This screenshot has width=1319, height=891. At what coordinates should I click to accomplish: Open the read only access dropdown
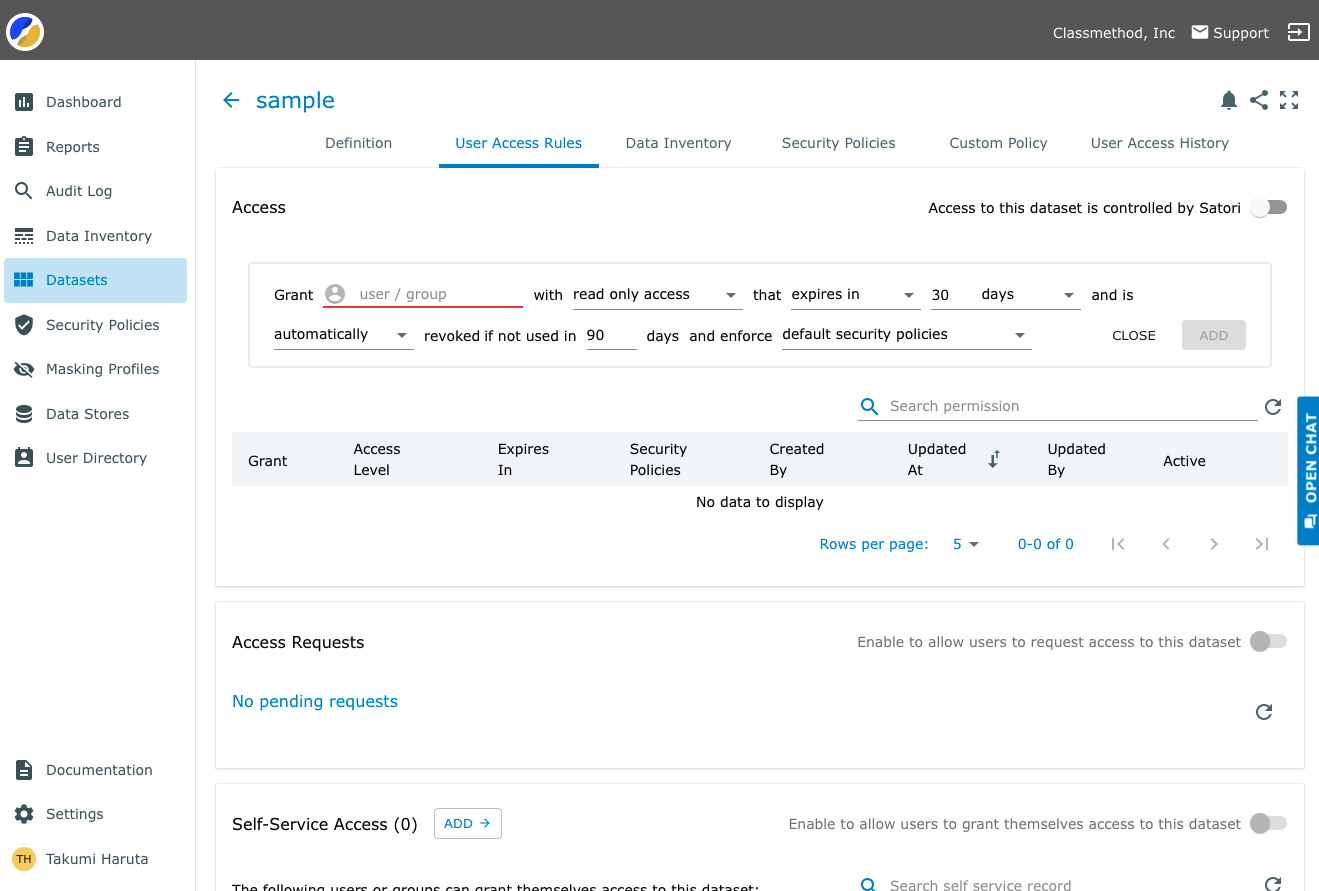pos(729,294)
